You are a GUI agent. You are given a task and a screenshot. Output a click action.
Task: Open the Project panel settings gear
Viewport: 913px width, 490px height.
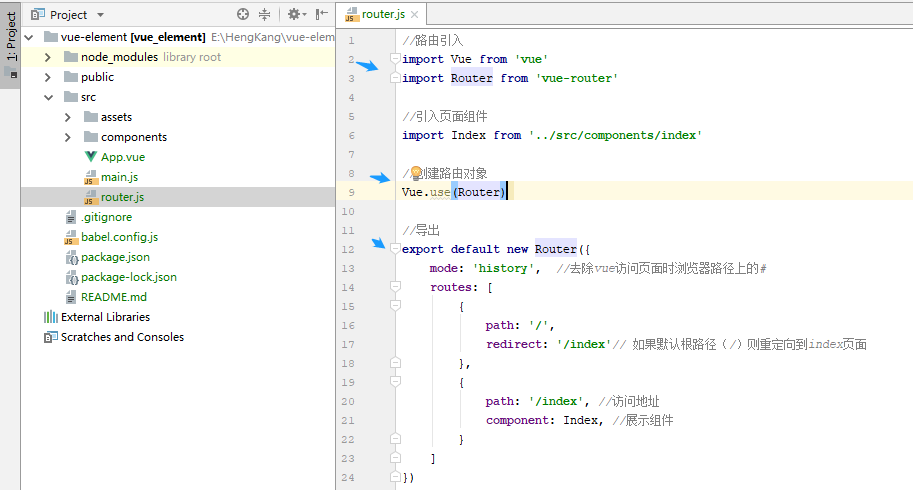point(296,15)
